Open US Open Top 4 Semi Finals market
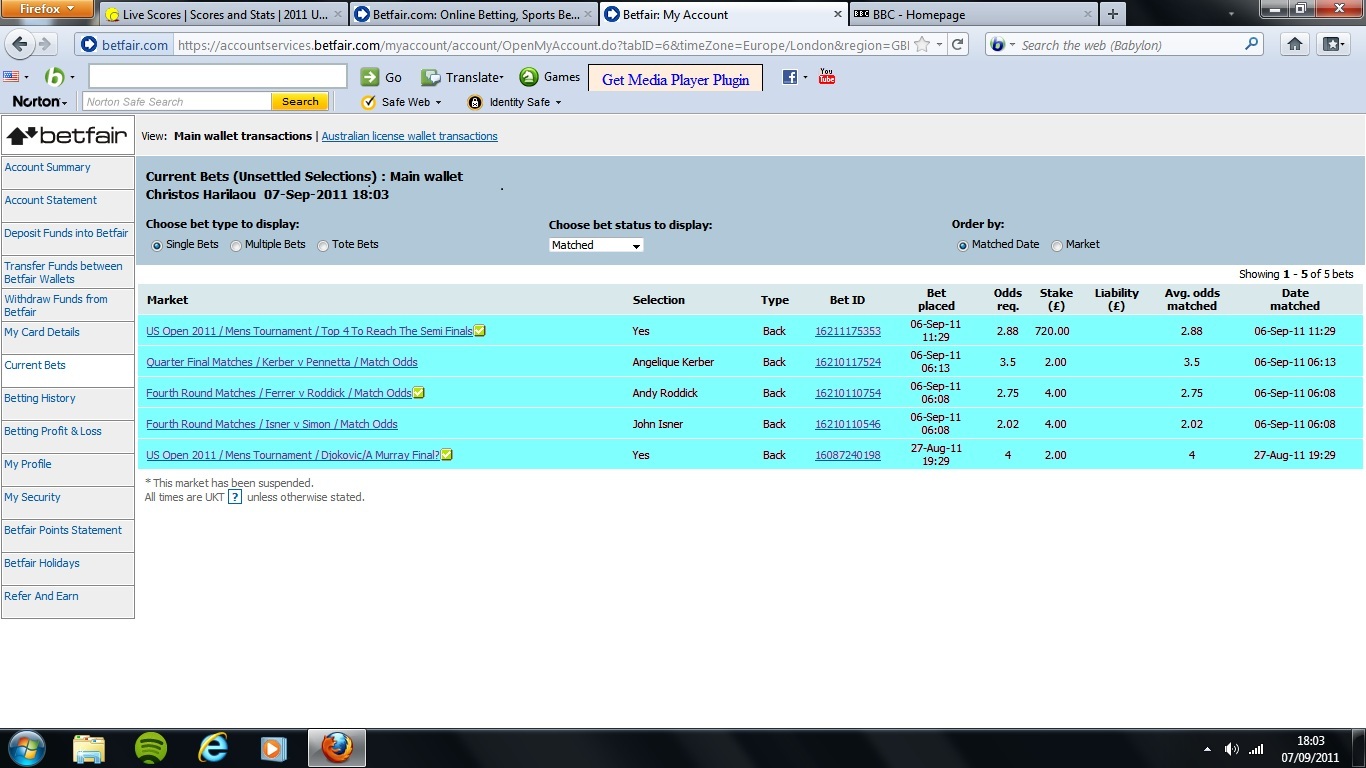Screen dimensions: 1366x768 [x=309, y=331]
